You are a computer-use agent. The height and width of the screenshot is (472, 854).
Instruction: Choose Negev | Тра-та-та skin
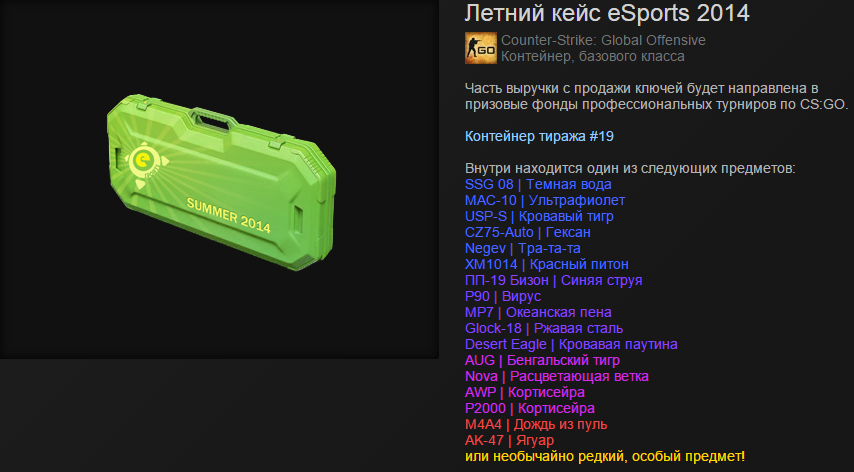tap(522, 248)
